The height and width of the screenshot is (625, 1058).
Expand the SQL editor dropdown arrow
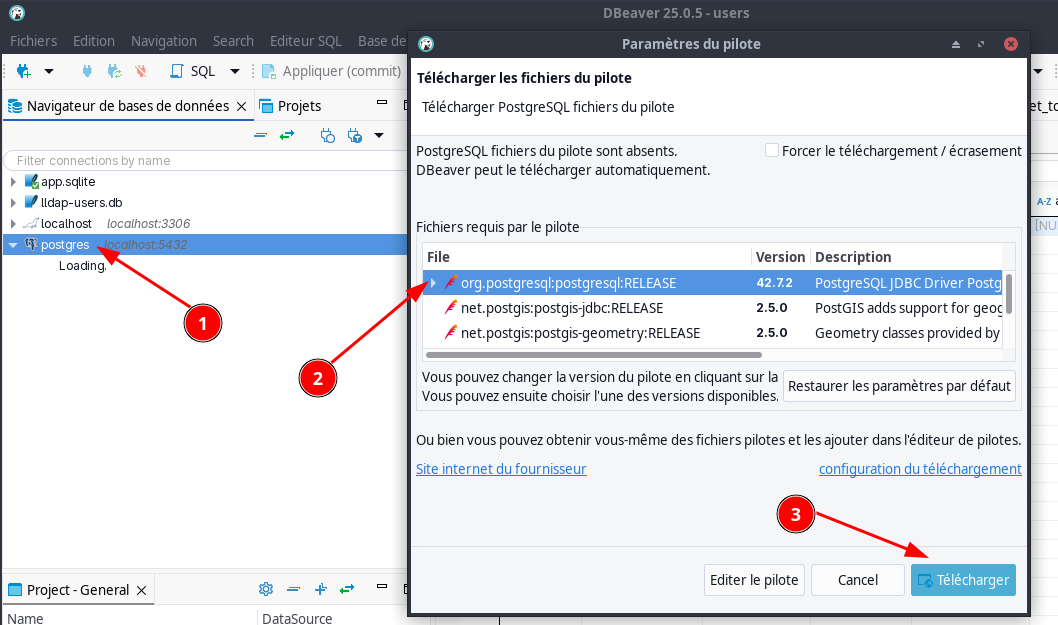pos(235,71)
